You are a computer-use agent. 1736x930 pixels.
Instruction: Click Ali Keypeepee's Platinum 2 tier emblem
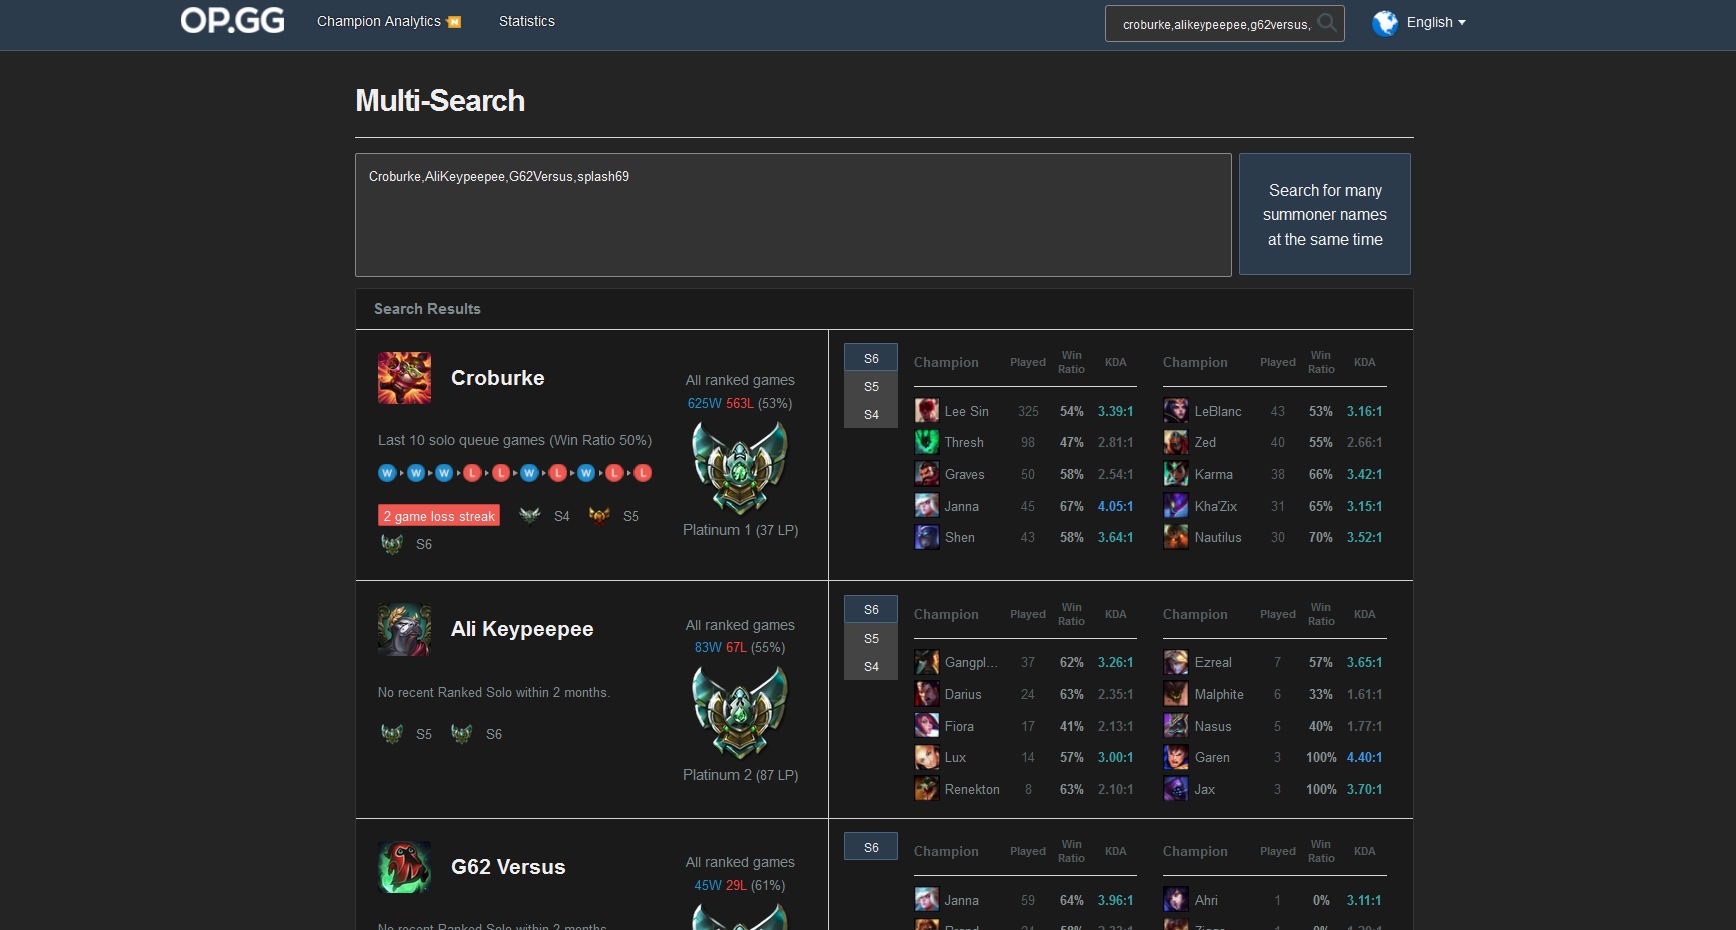(740, 713)
